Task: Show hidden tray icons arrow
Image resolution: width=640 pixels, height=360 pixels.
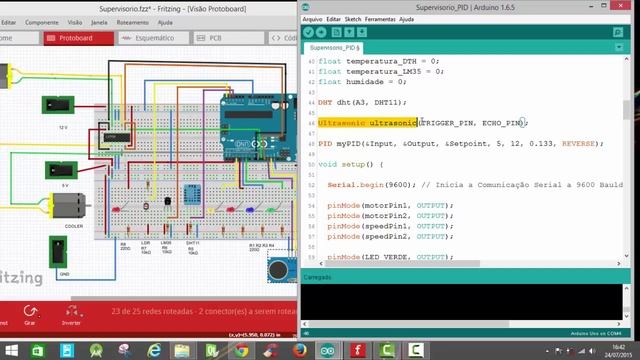Action: (547, 351)
